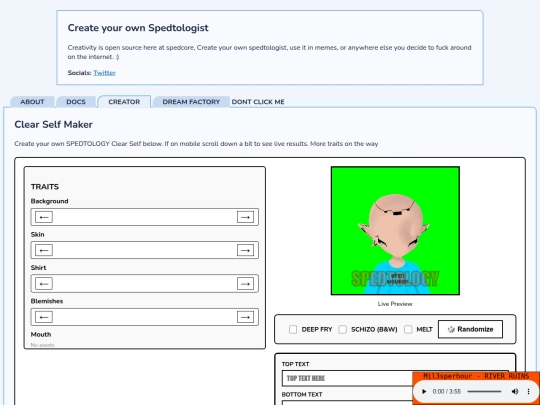Open audio player more options menu
The width and height of the screenshot is (540, 405).
point(528,392)
